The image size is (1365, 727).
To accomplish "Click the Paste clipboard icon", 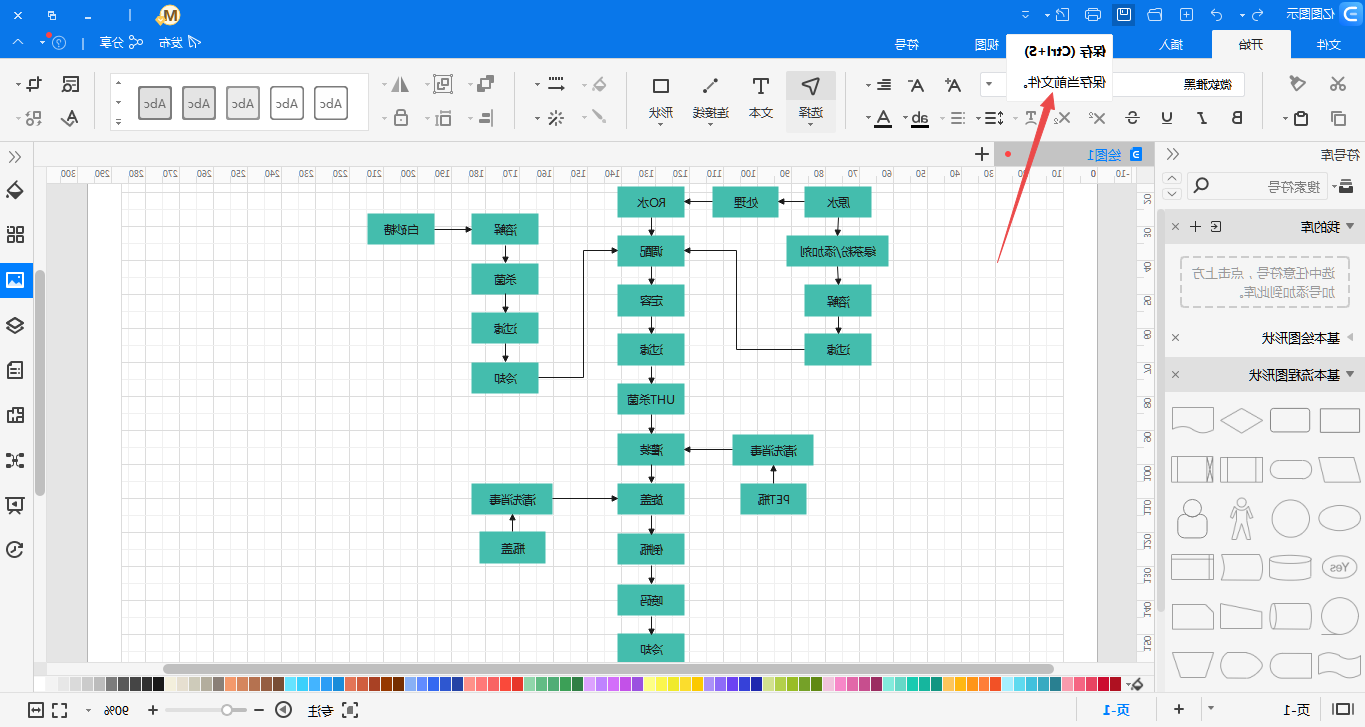I will [1300, 119].
